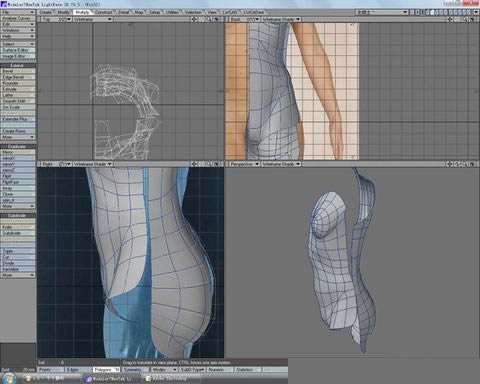Pan icon in Perspective viewport header
480x384 pixels.
pos(450,164)
